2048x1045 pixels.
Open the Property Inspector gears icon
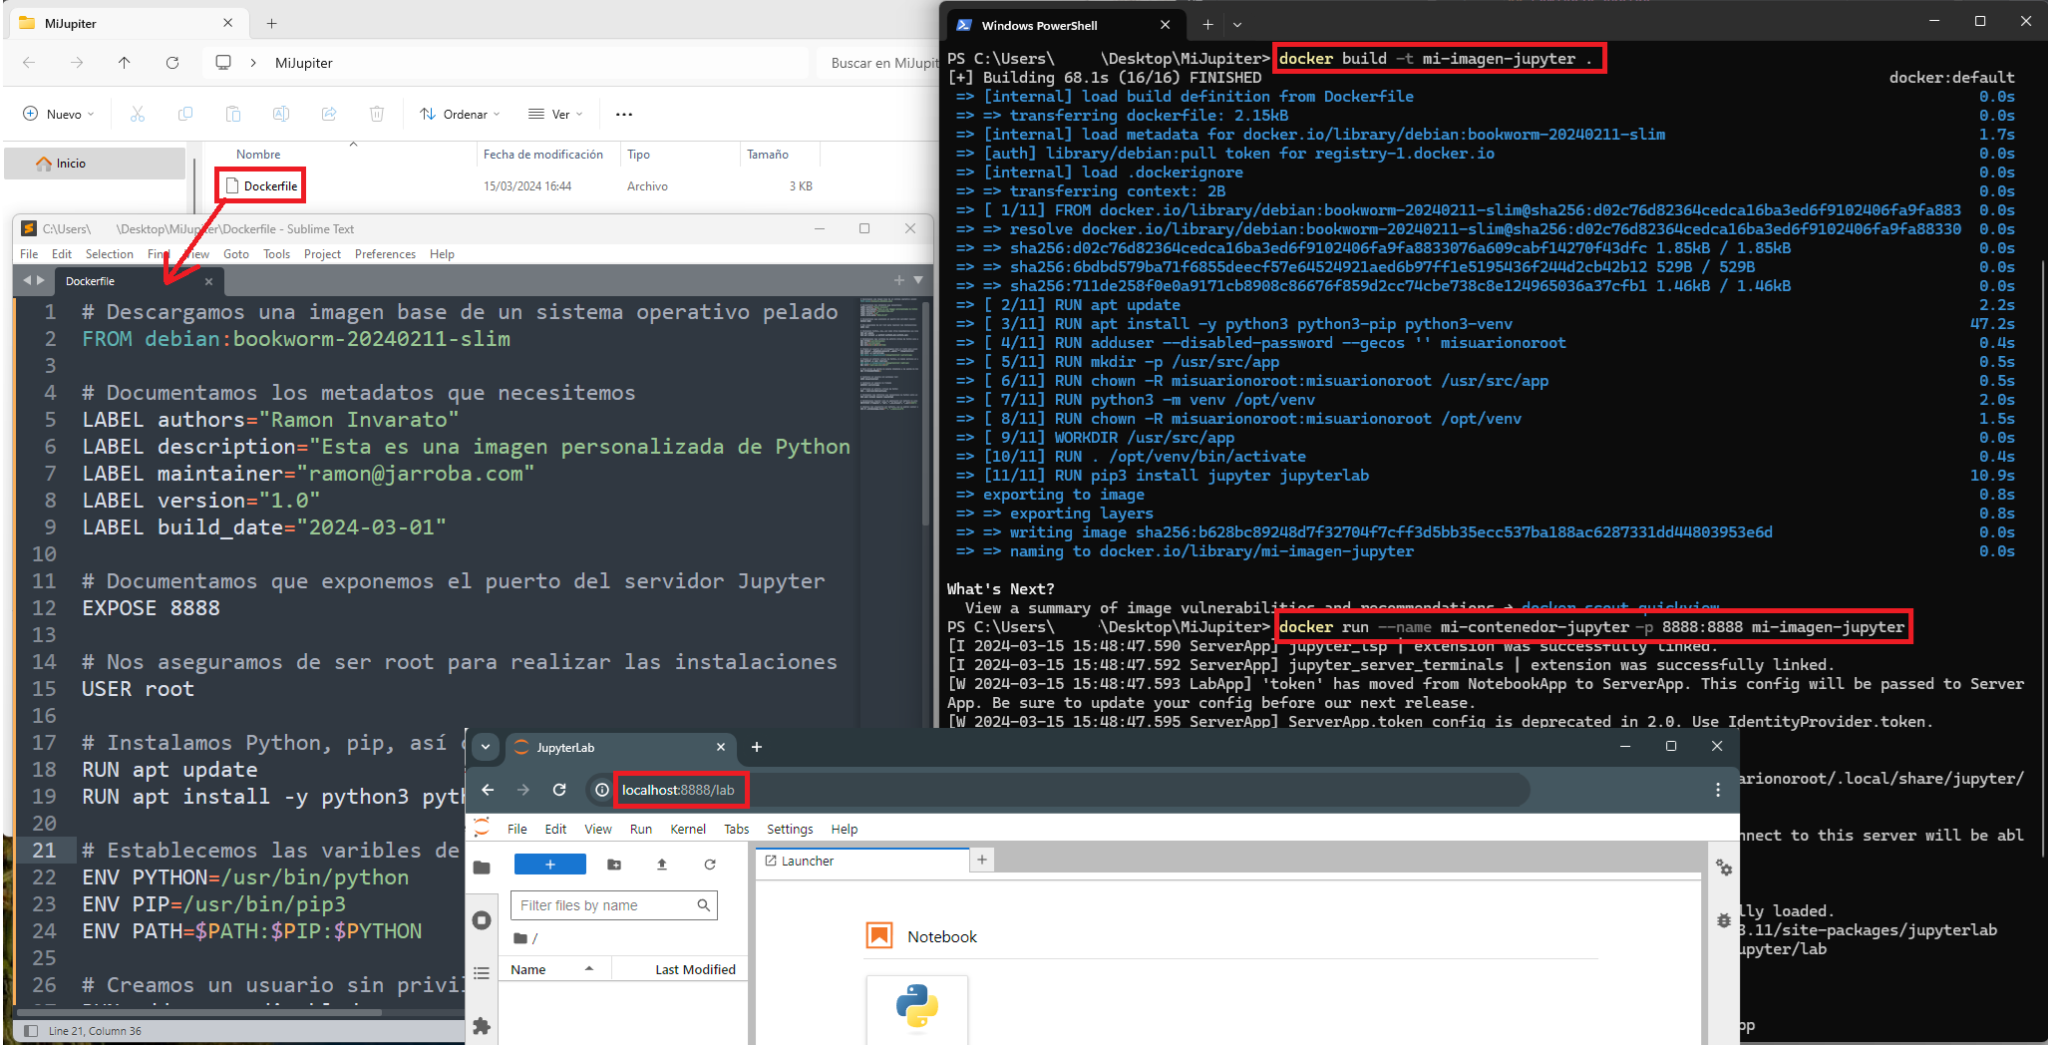click(x=1724, y=868)
